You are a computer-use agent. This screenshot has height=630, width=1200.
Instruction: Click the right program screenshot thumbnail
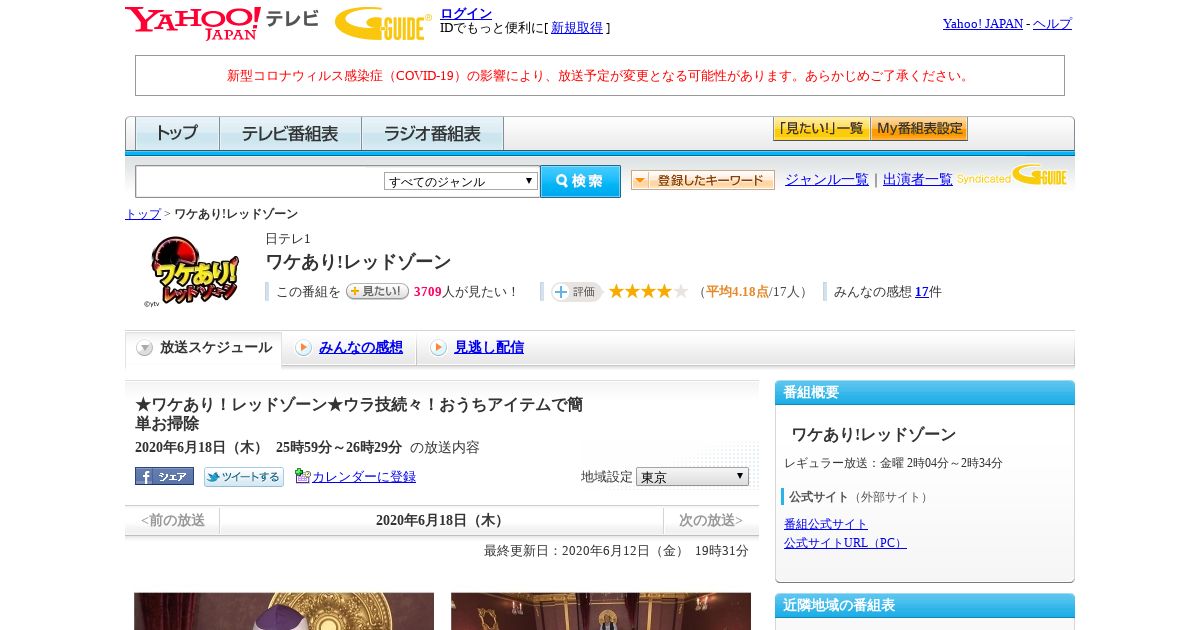pos(601,611)
